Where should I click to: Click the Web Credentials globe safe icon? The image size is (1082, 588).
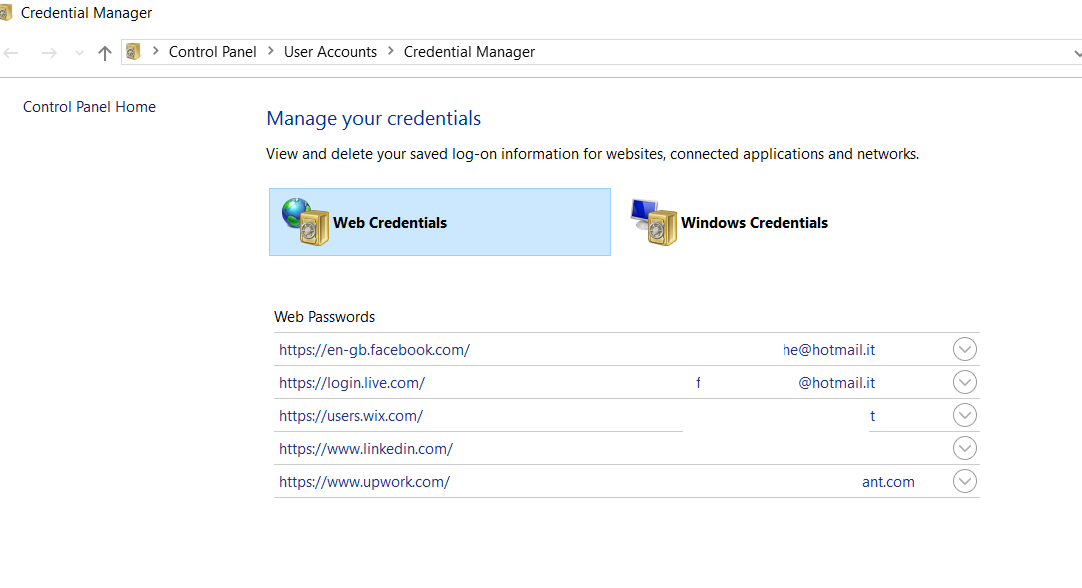point(306,222)
